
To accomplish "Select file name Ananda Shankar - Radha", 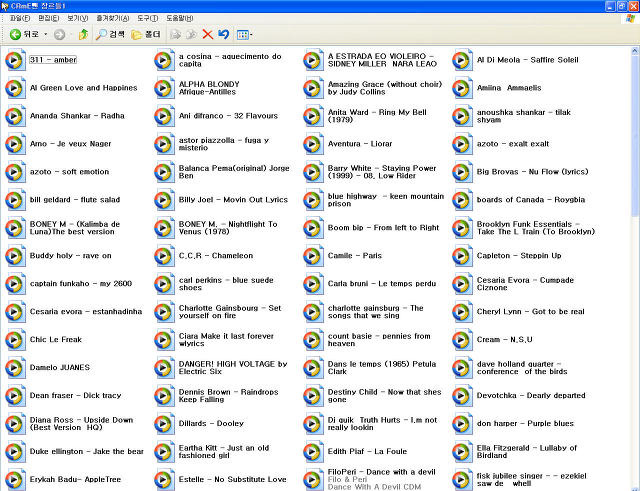I will click(77, 116).
